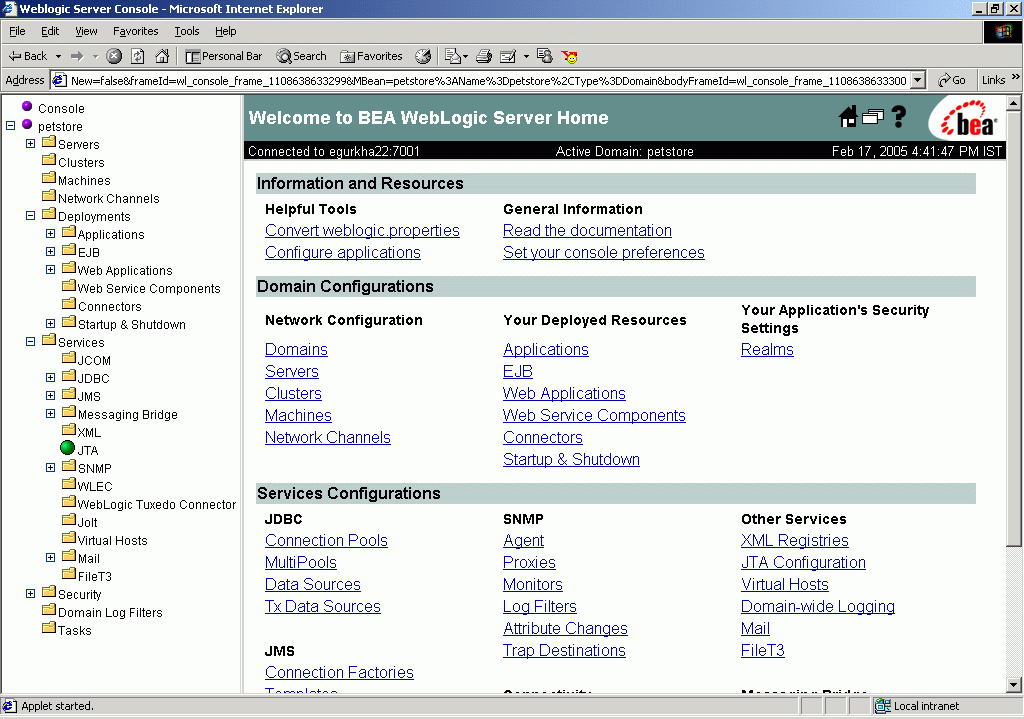Select Virtual Hosts in the navigation tree
The width and height of the screenshot is (1024, 719).
(x=112, y=541)
